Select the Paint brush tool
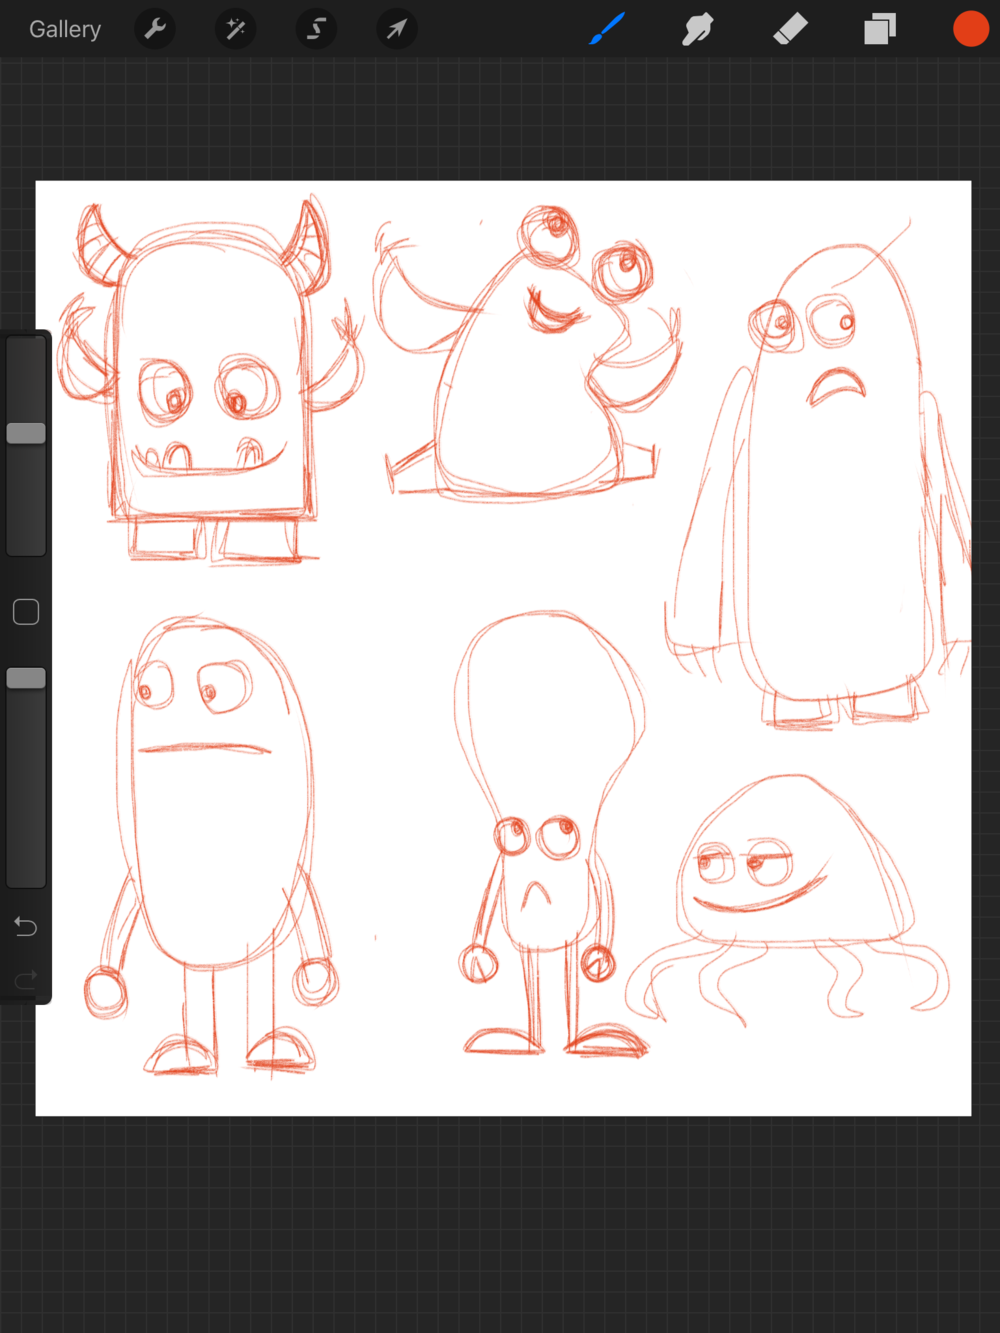1000x1333 pixels. click(x=607, y=30)
